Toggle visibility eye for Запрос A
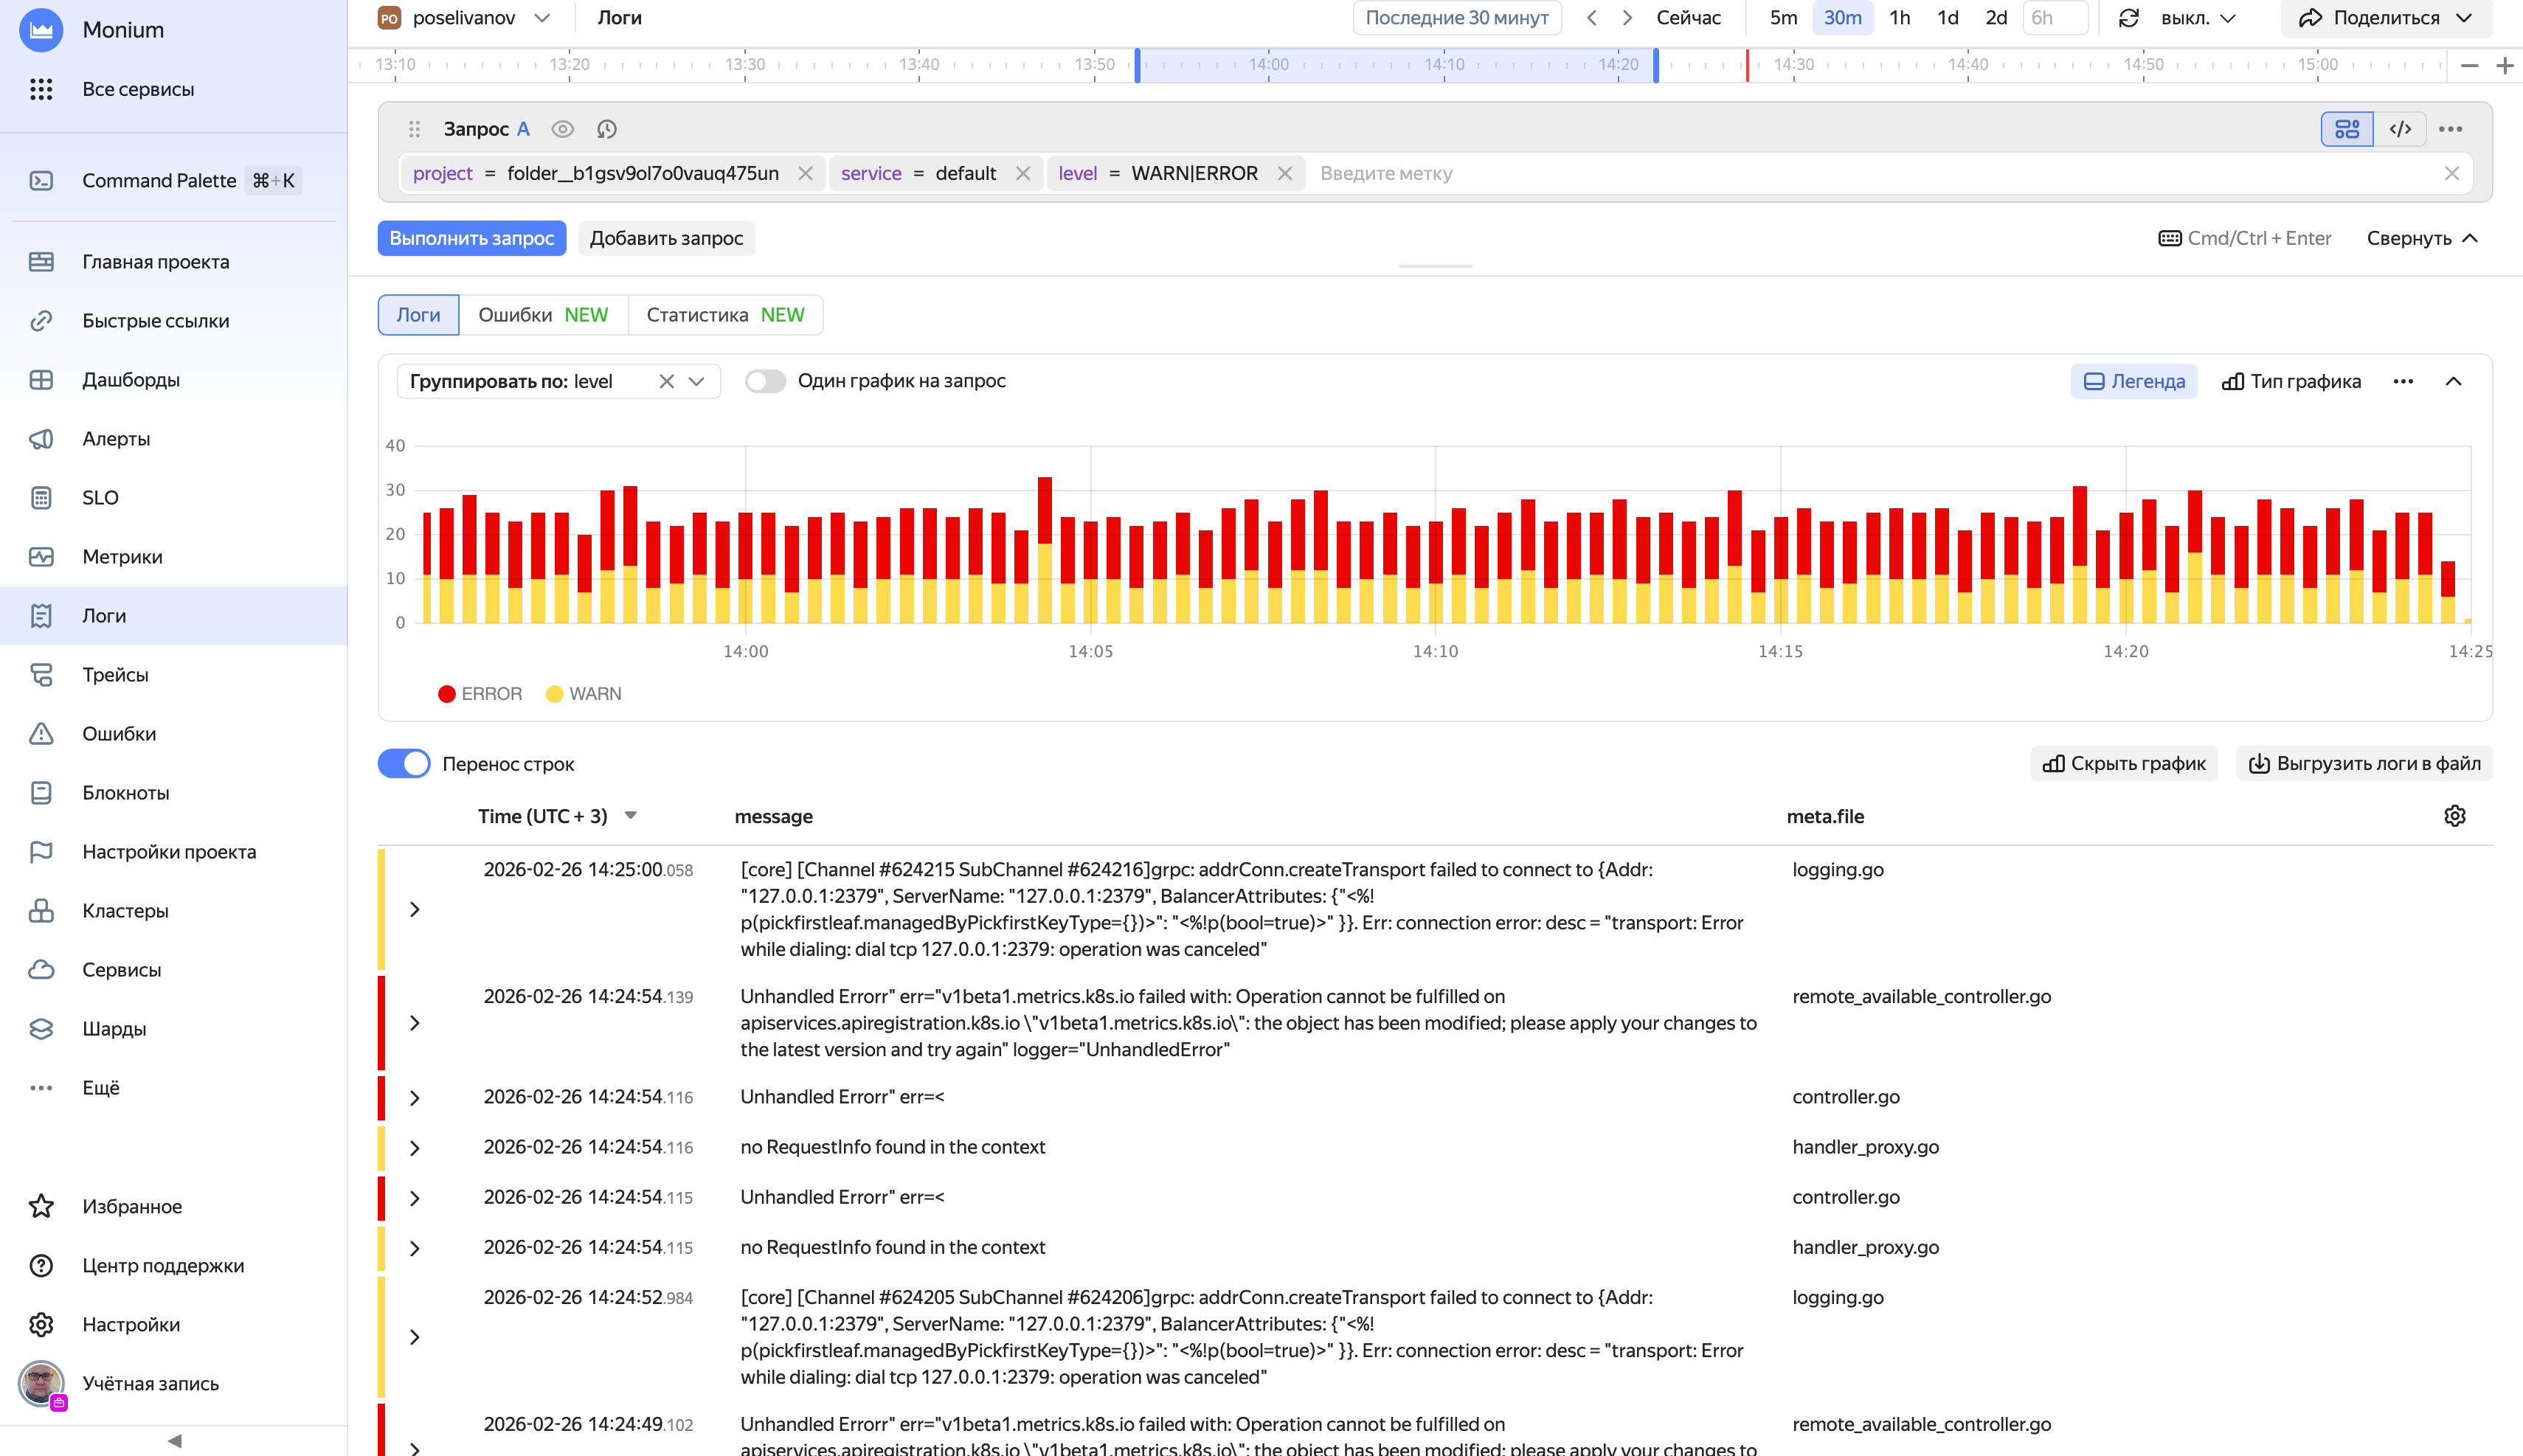This screenshot has height=1456, width=2523. point(562,129)
